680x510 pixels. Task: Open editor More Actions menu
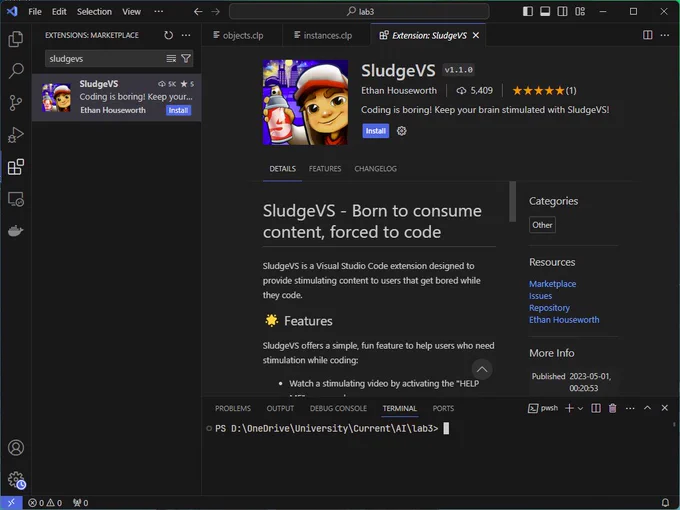665,35
